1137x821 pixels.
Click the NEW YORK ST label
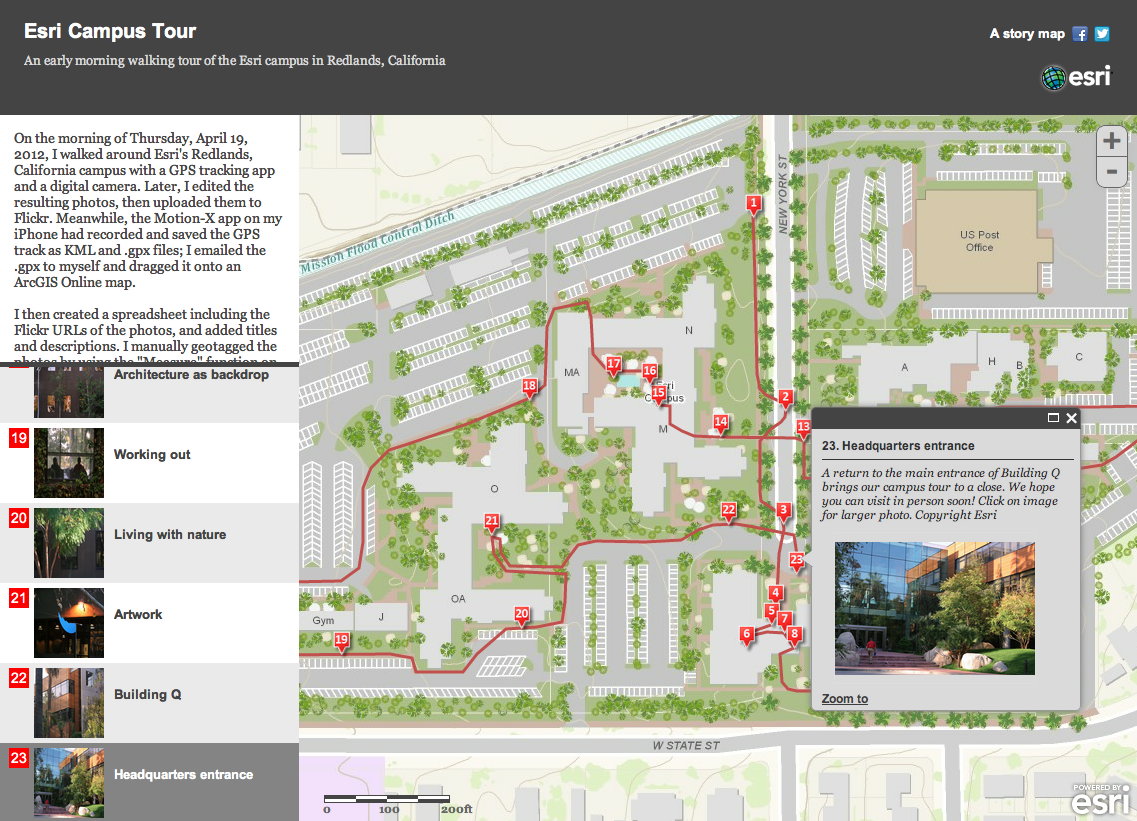coord(783,194)
